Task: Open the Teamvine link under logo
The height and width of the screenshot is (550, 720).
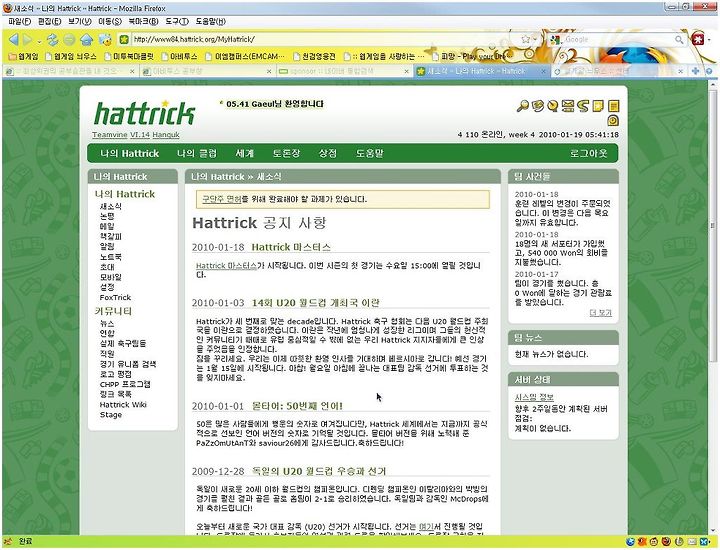Action: [x=110, y=135]
